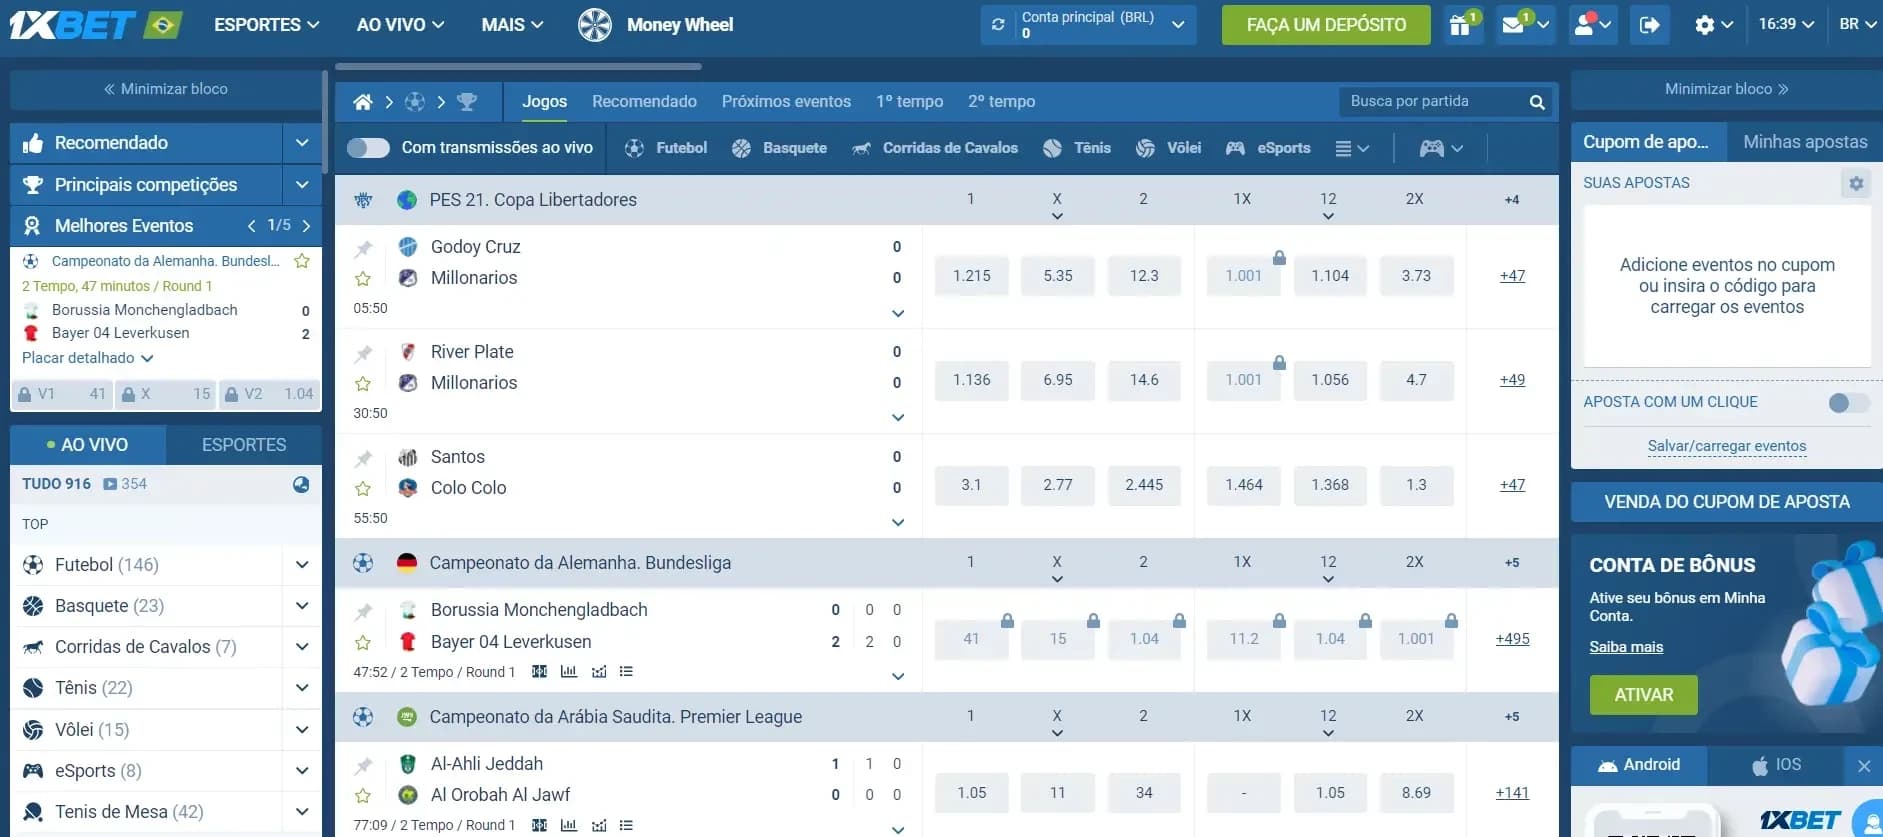Expand the Recomendado sidebar block
Screen dimensions: 1883x837
pos(301,143)
